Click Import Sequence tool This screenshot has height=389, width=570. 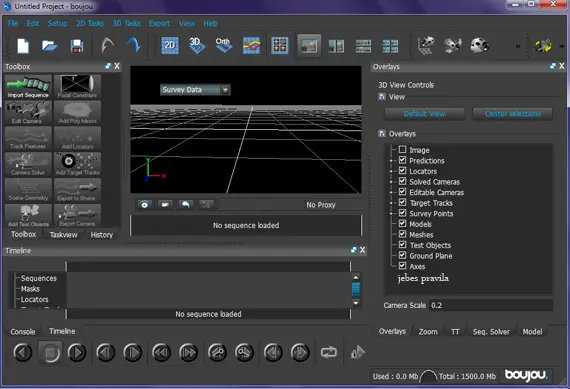click(x=28, y=87)
